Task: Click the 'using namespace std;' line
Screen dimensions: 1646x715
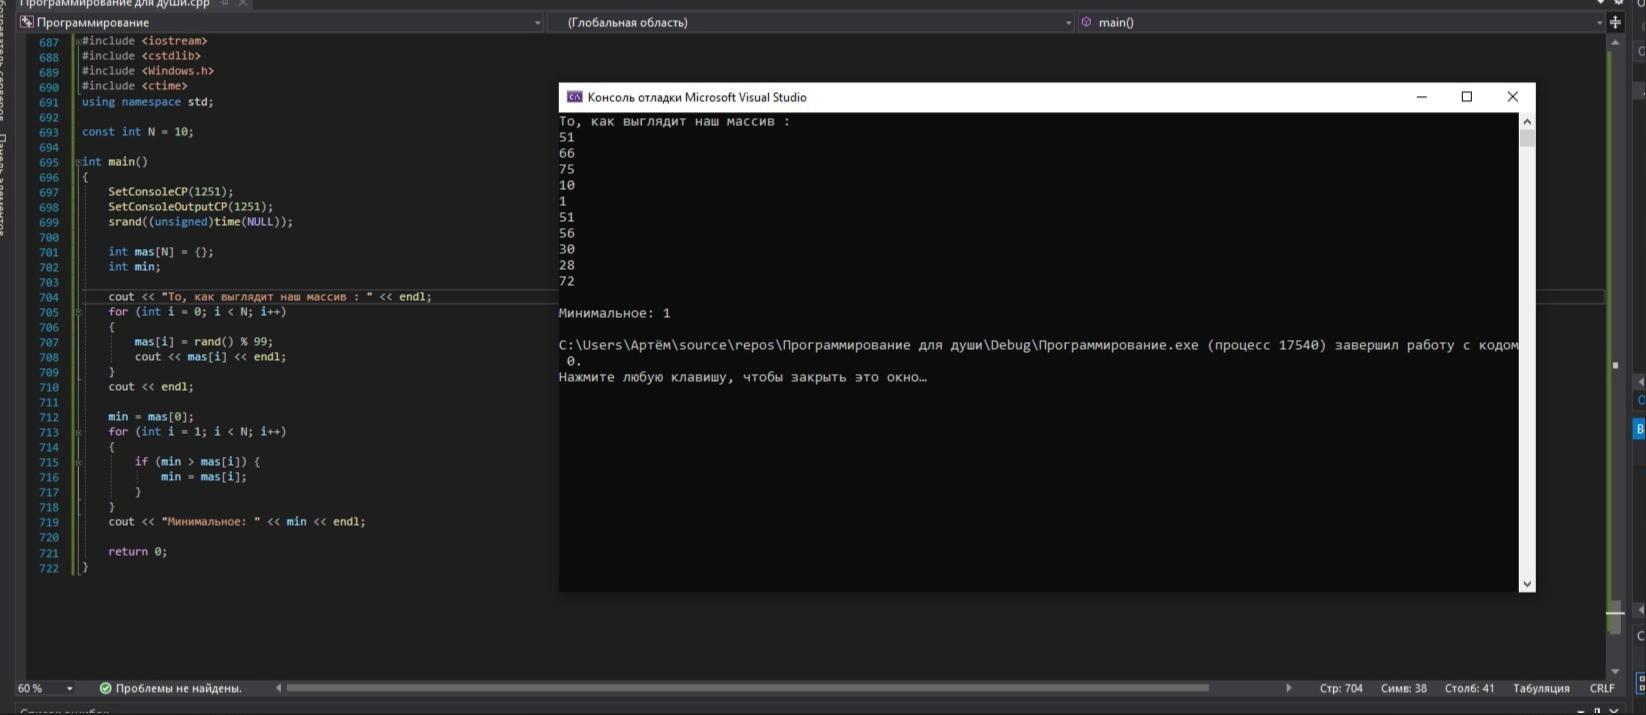Action: click(x=148, y=102)
